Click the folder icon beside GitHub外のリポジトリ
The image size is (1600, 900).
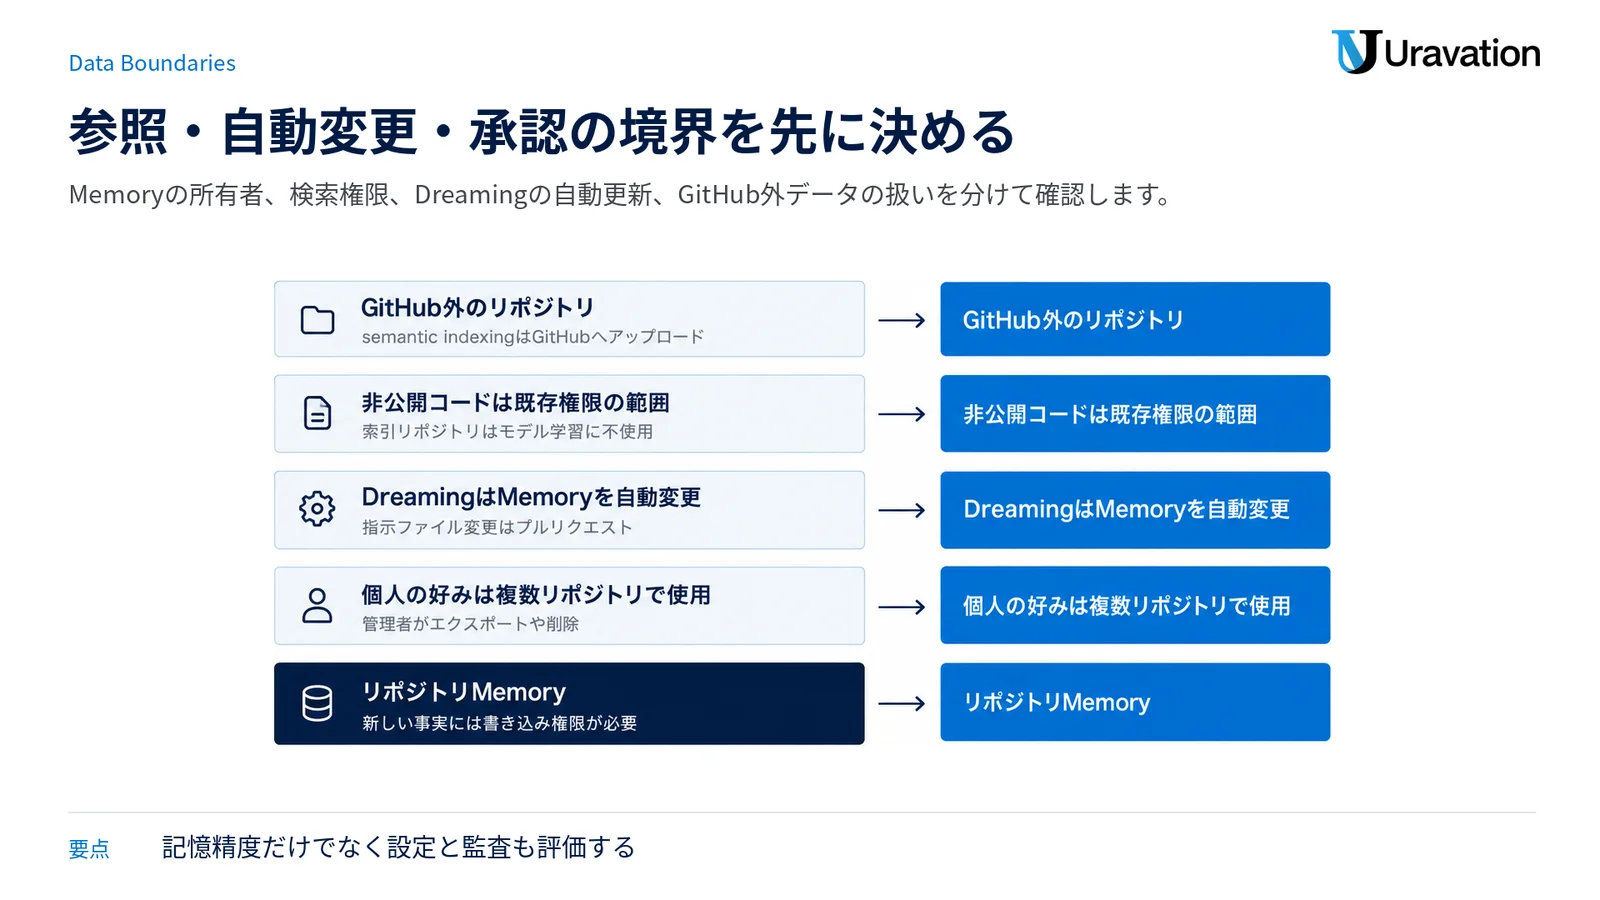pos(317,320)
